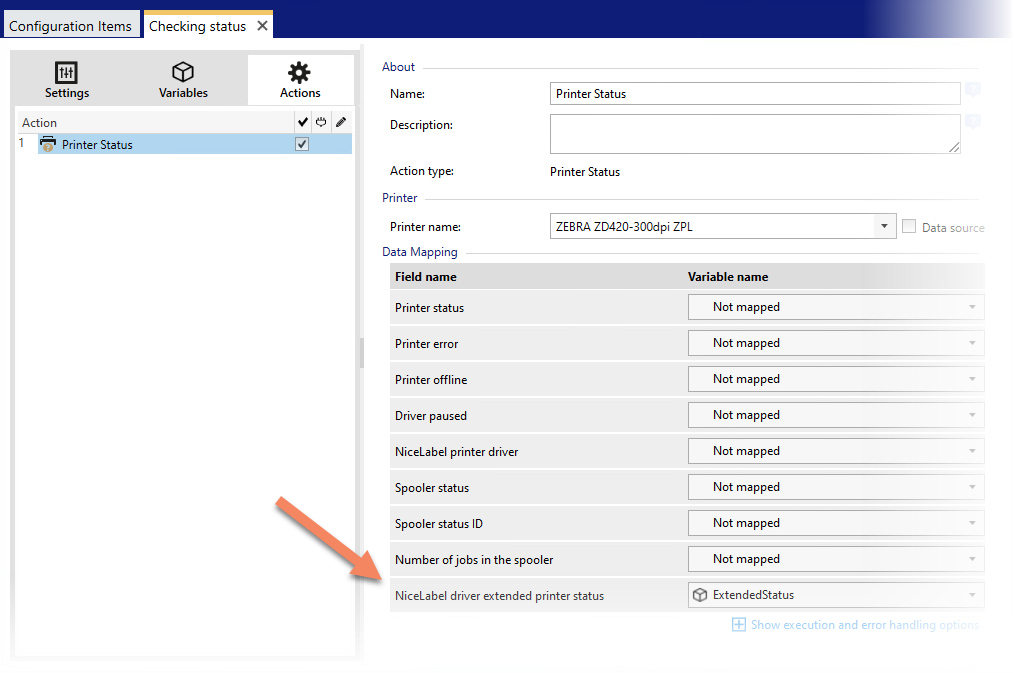1014x673 pixels.
Task: Click the pencil edit icon above the action list
Action: [341, 122]
